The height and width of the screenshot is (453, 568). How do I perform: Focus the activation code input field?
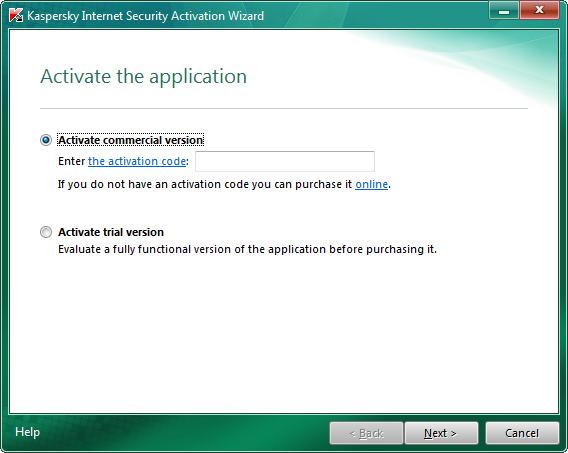point(285,162)
